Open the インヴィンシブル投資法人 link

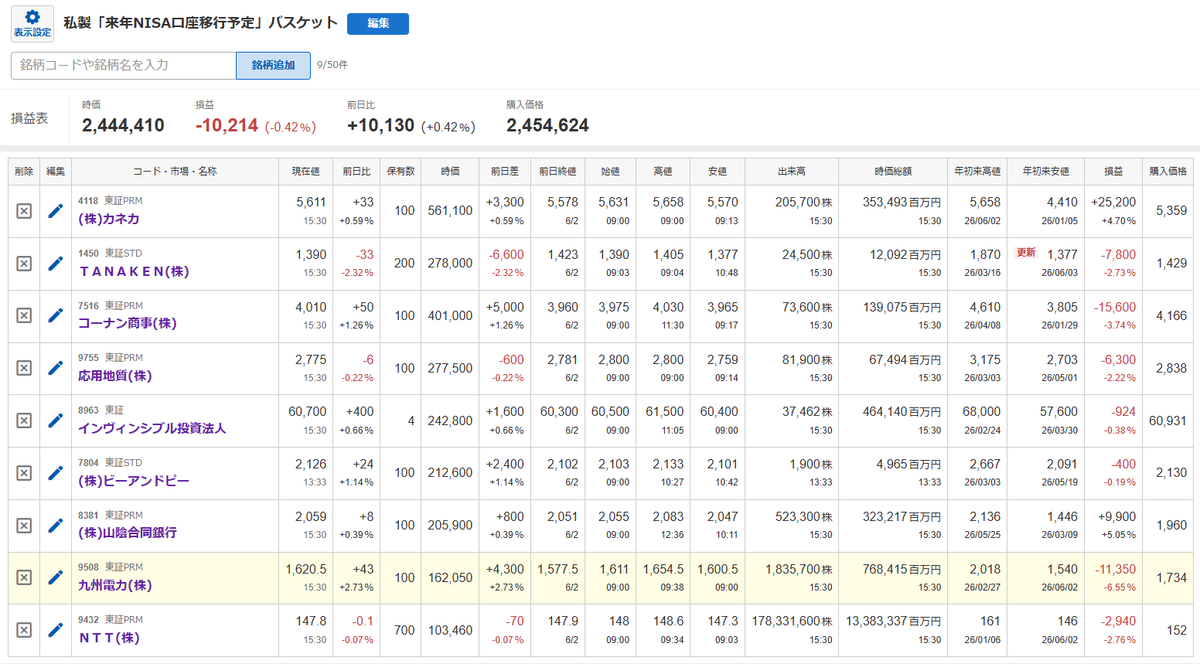(152, 428)
